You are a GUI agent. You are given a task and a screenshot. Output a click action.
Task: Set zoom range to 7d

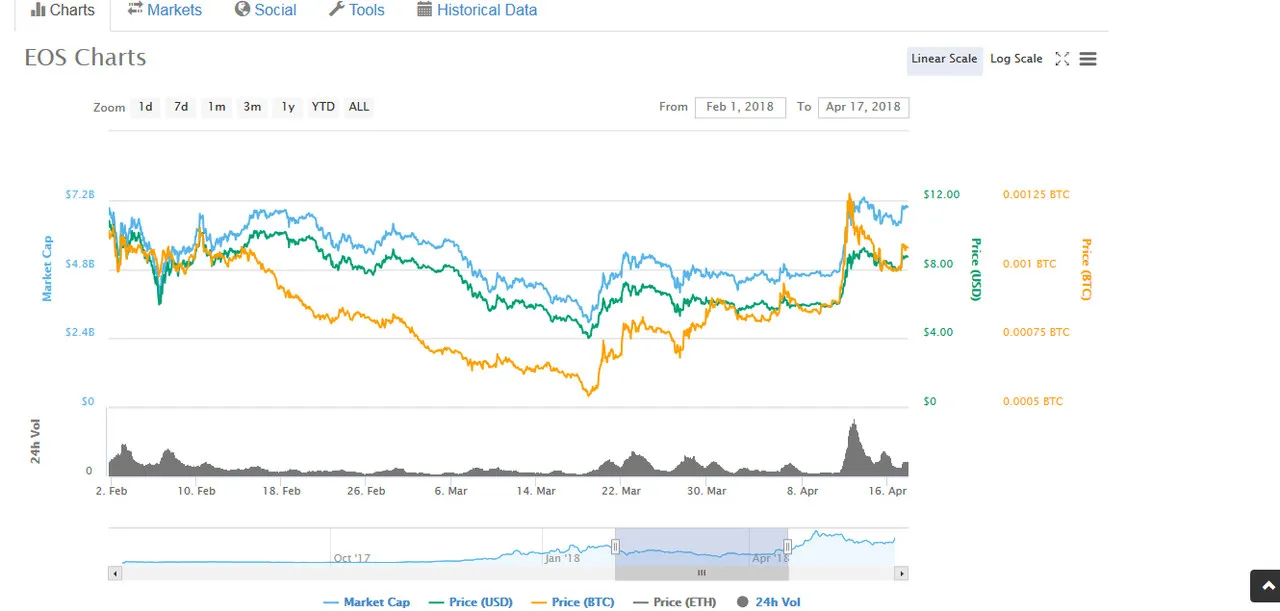pyautogui.click(x=181, y=107)
